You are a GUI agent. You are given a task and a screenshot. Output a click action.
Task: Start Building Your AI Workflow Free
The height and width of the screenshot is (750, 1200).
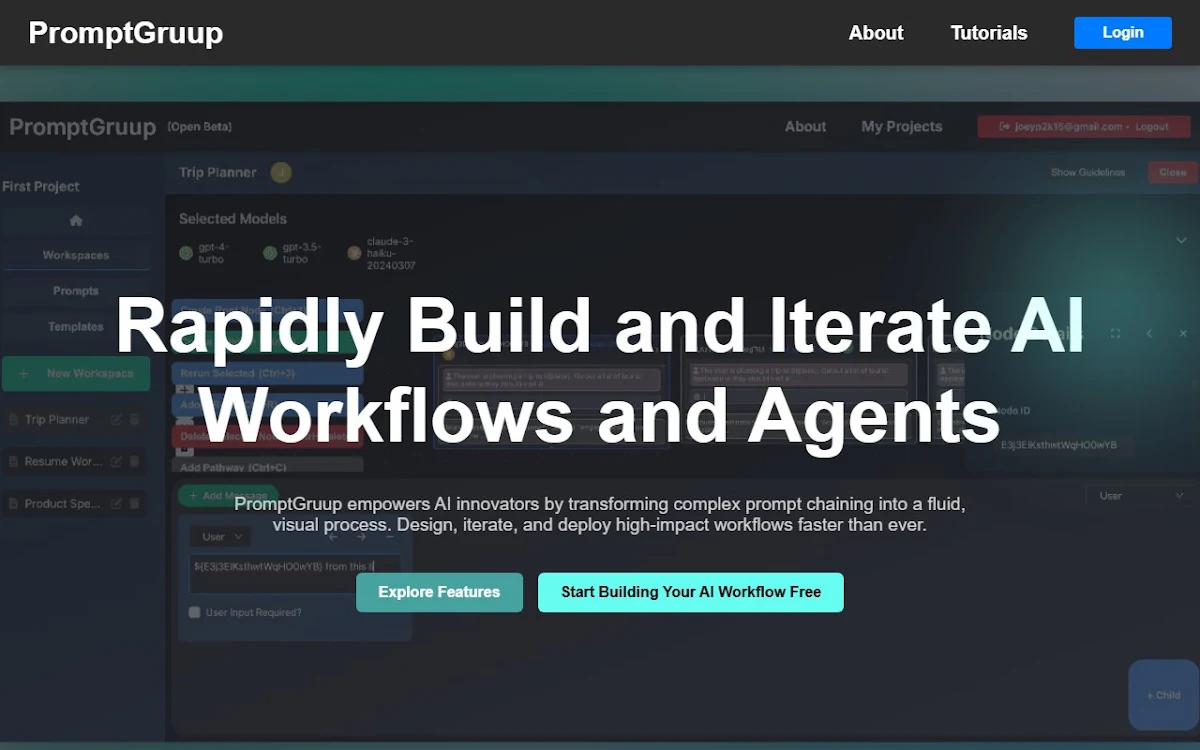pos(691,592)
